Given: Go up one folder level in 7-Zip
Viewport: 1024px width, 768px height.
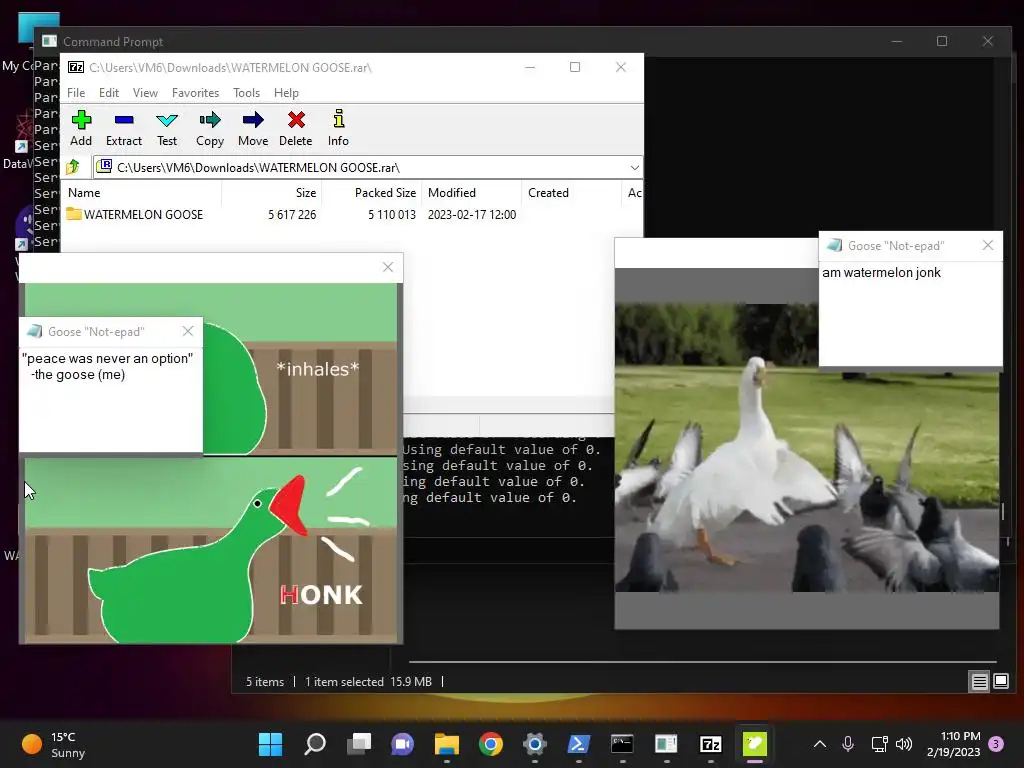Looking at the screenshot, I should point(73,167).
